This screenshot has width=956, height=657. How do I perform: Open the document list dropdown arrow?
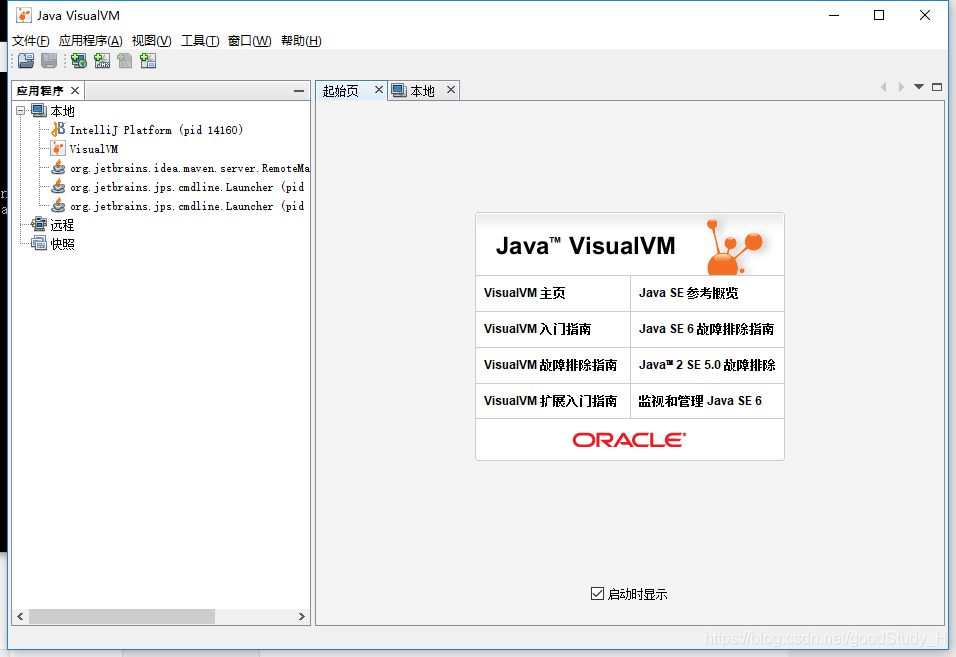[919, 87]
